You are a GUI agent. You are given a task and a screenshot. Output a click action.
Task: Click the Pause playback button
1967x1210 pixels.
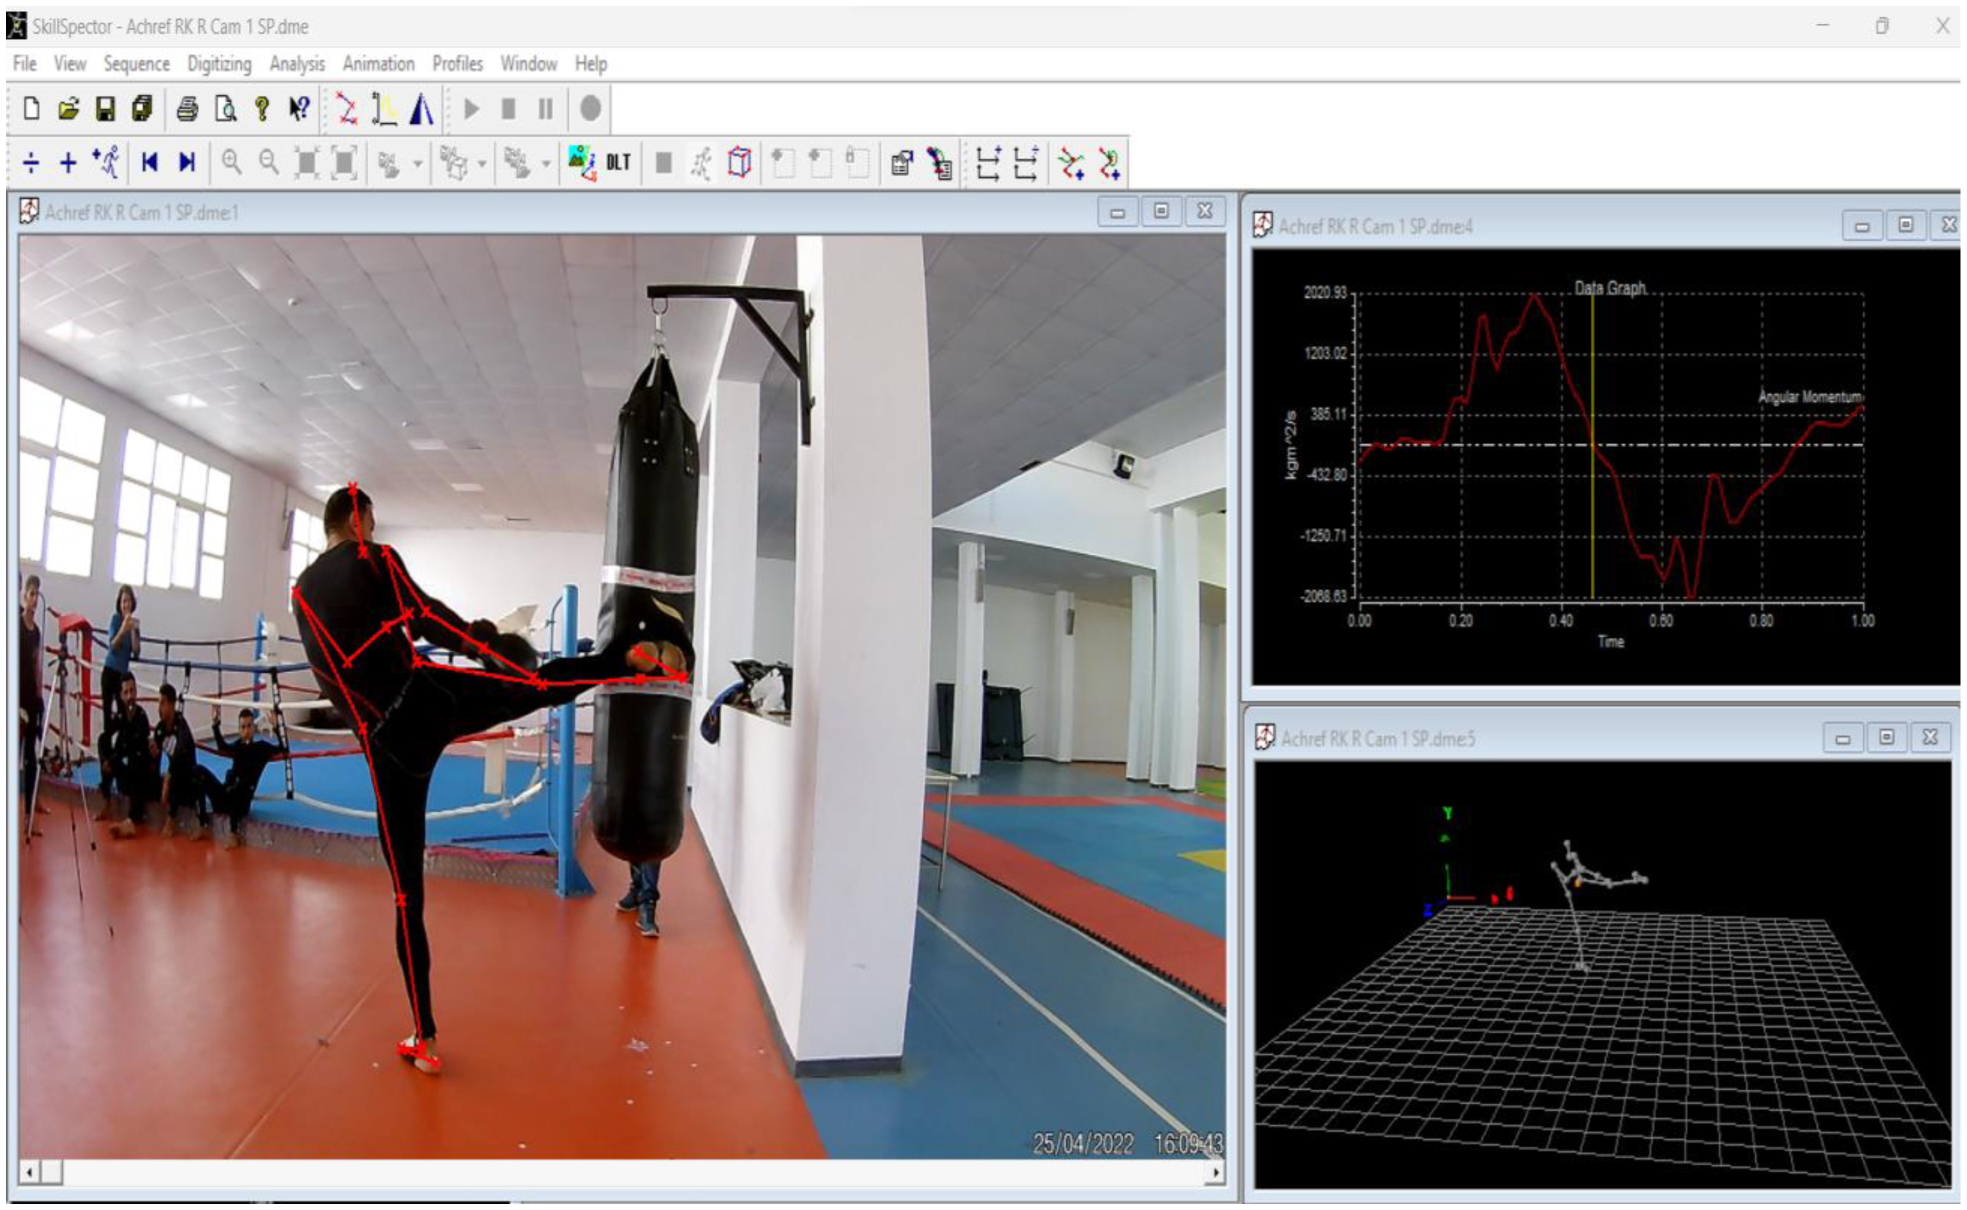coord(545,108)
